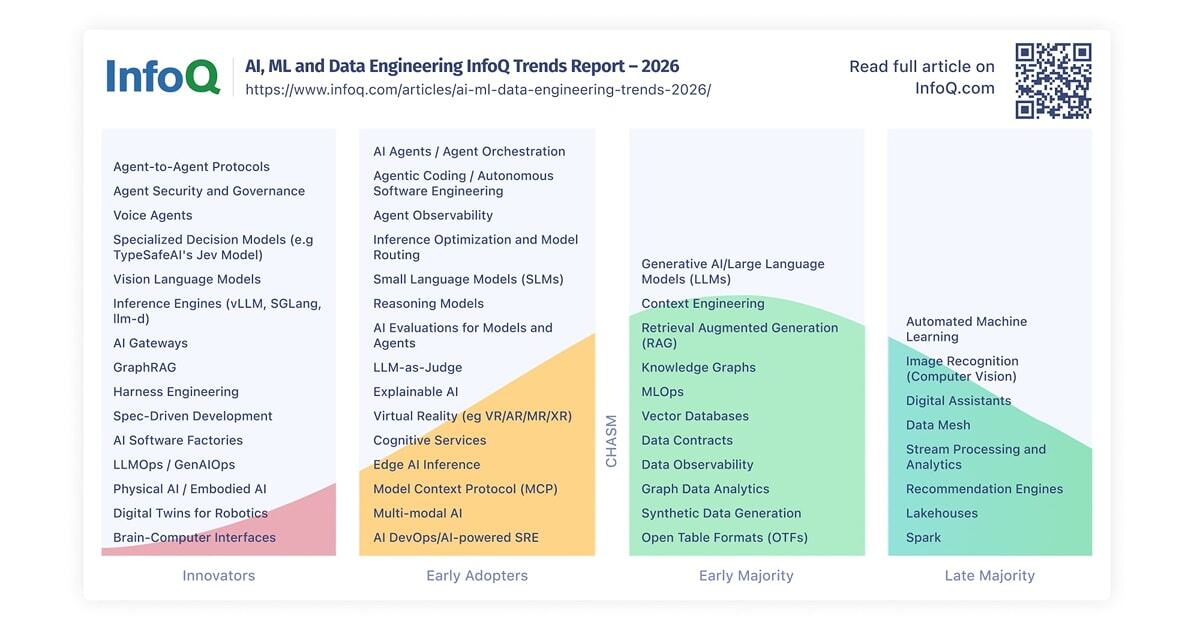Select 'Voice Agents' item

click(x=153, y=216)
